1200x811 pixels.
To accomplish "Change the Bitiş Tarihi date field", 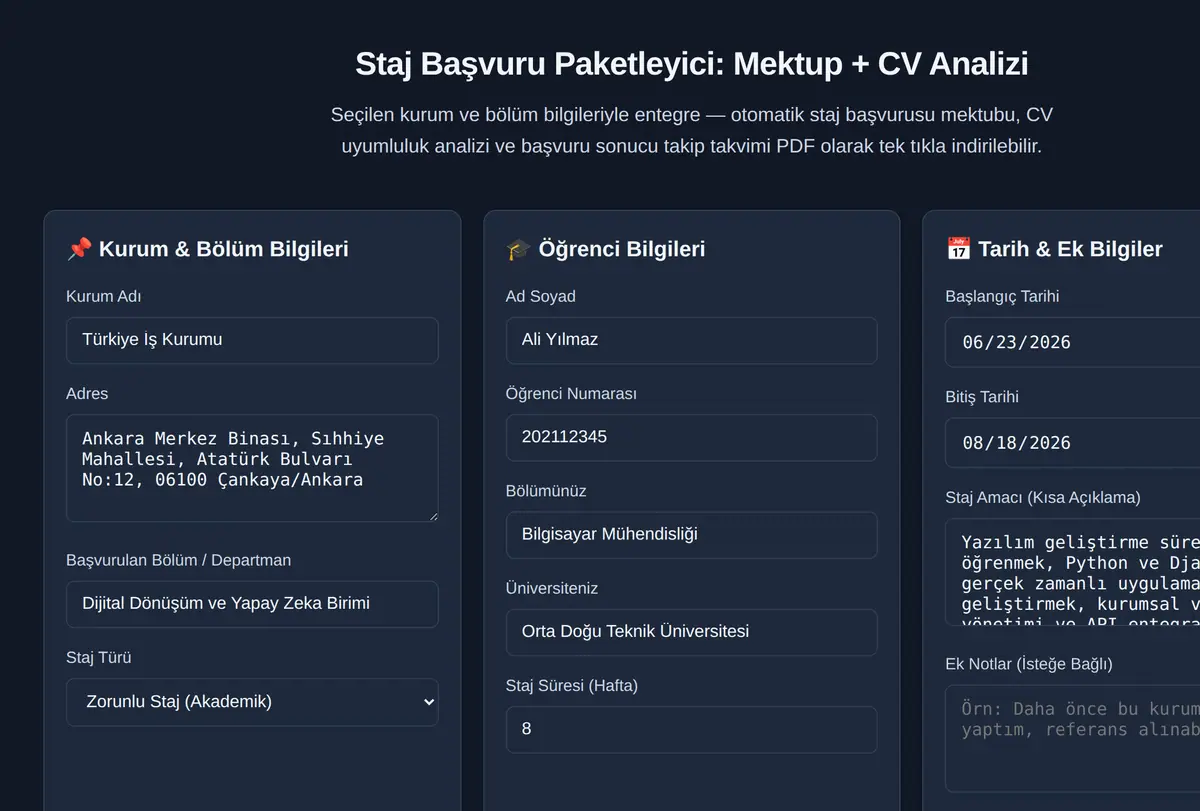I will [1072, 443].
